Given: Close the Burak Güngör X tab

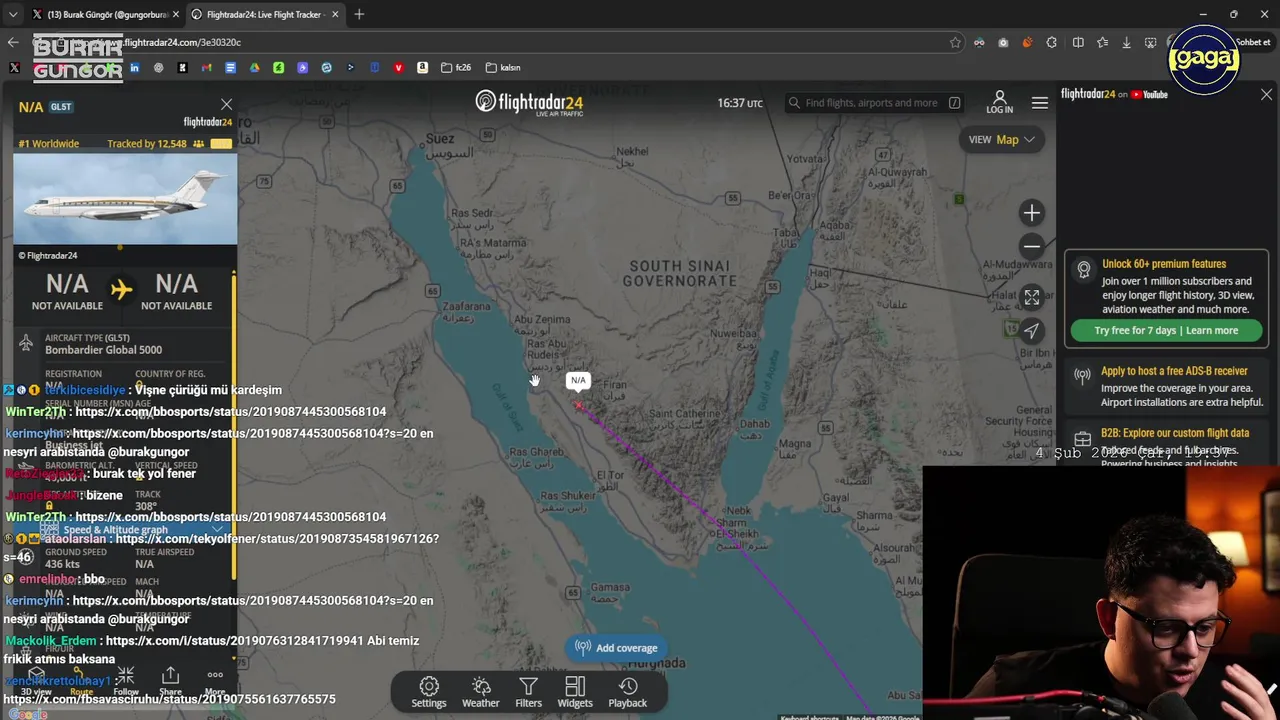Looking at the screenshot, I should 176,14.
